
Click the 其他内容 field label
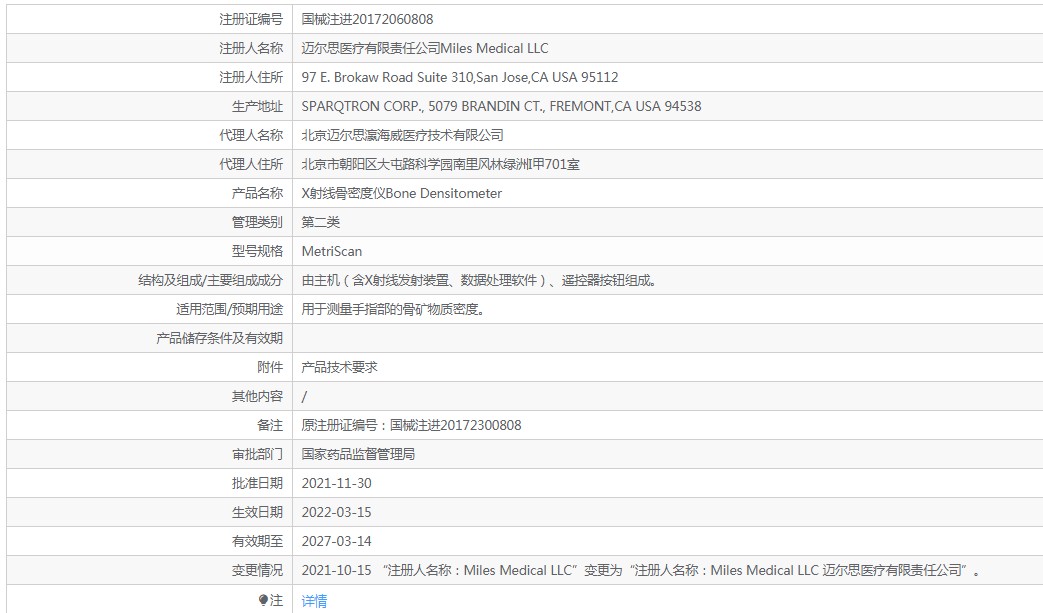tap(257, 396)
